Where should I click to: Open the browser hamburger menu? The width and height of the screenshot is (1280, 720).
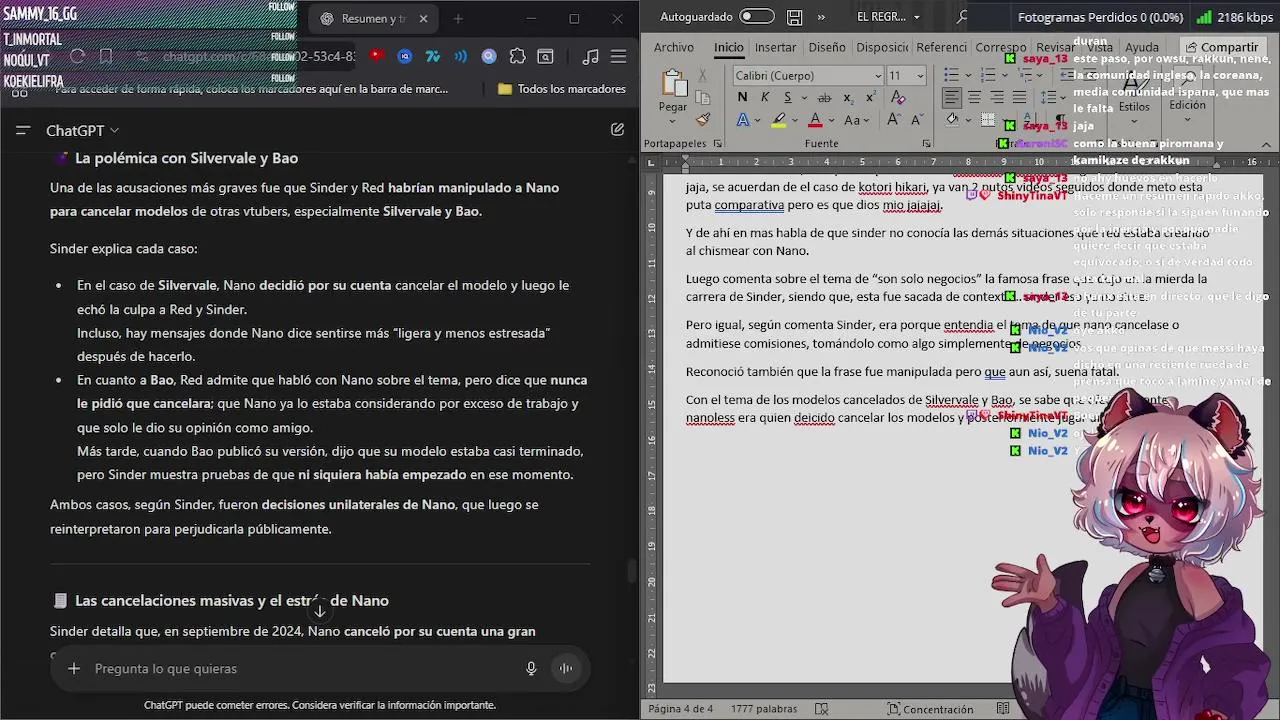[x=619, y=56]
